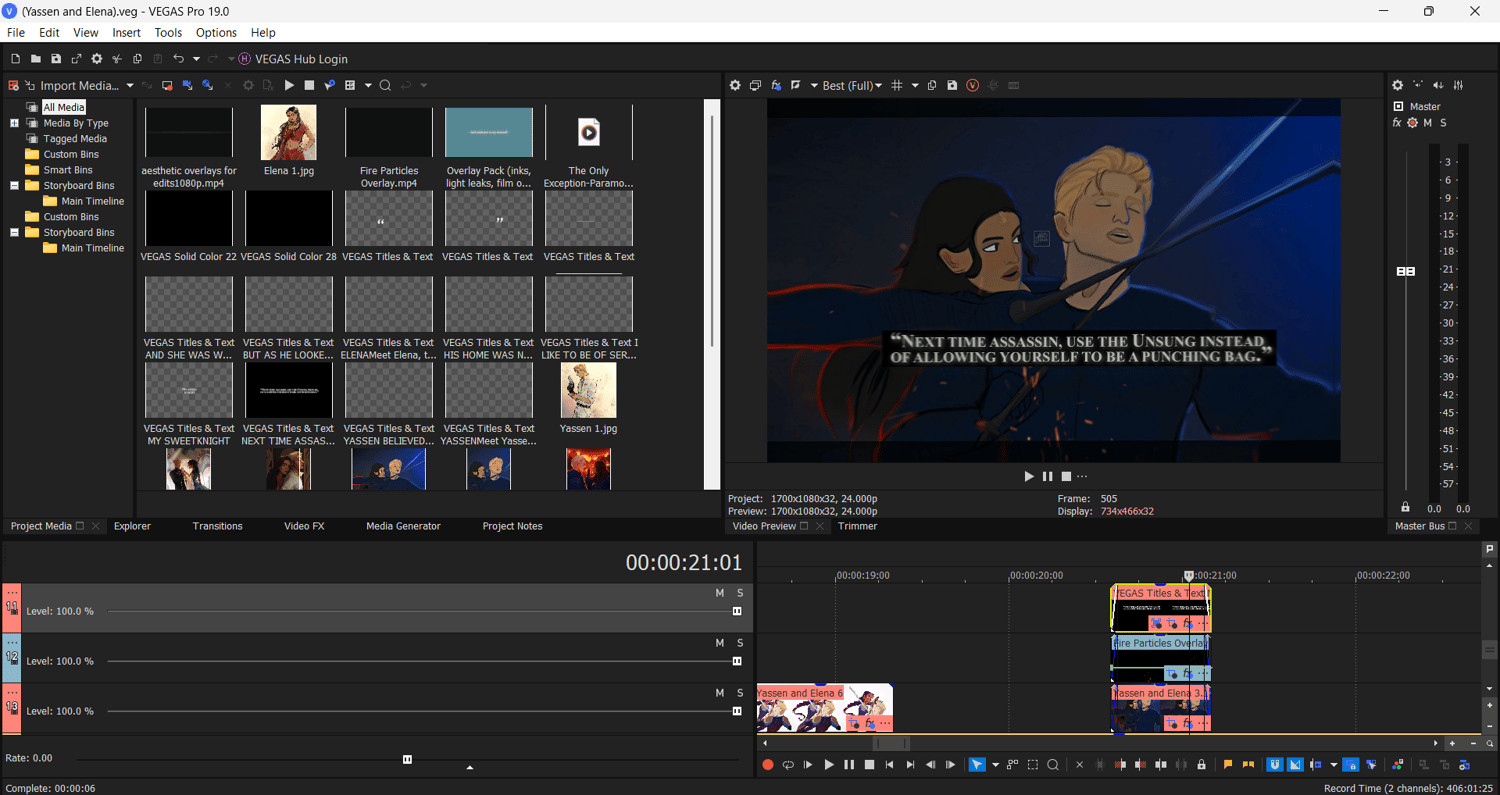Toggle Automatic Crossfades button
Screen dimensions: 1500x795
1295,765
